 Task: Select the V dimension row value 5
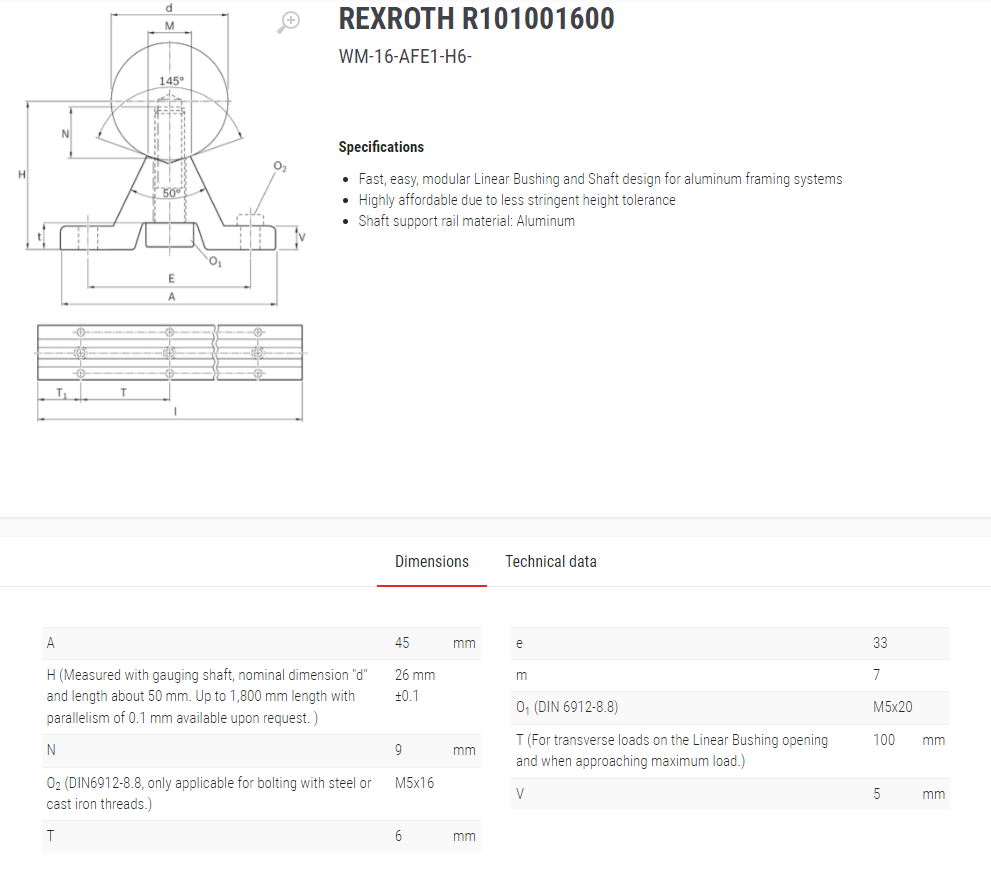(876, 794)
